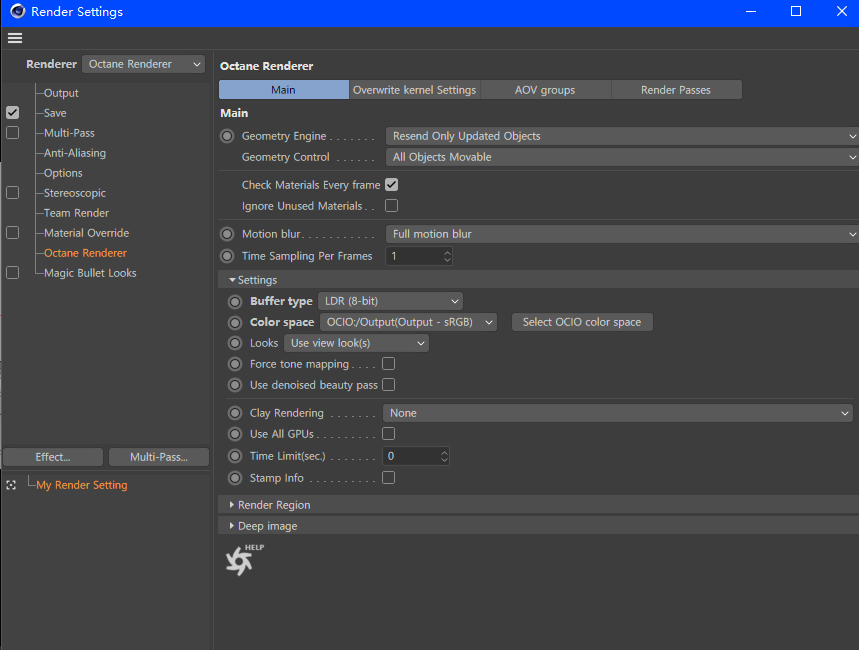
Task: Disable Check Materials Every frame checkbox
Action: pyautogui.click(x=391, y=185)
